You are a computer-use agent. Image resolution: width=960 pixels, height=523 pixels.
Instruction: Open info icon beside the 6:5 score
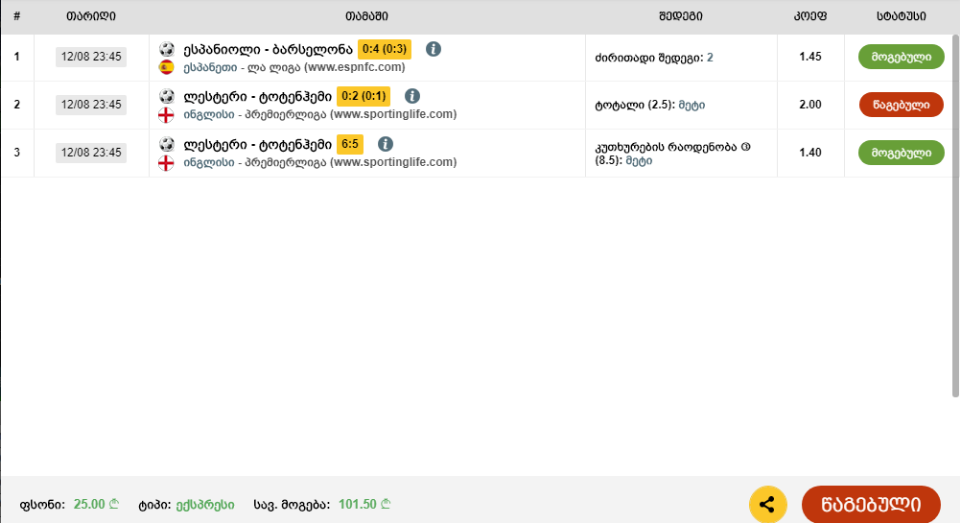[x=385, y=144]
